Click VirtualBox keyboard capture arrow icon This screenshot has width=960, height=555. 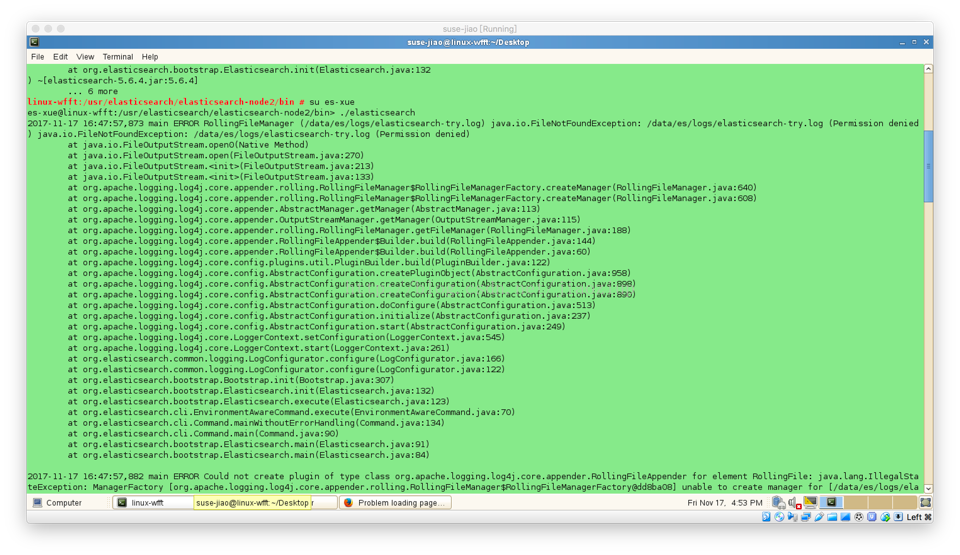[898, 517]
